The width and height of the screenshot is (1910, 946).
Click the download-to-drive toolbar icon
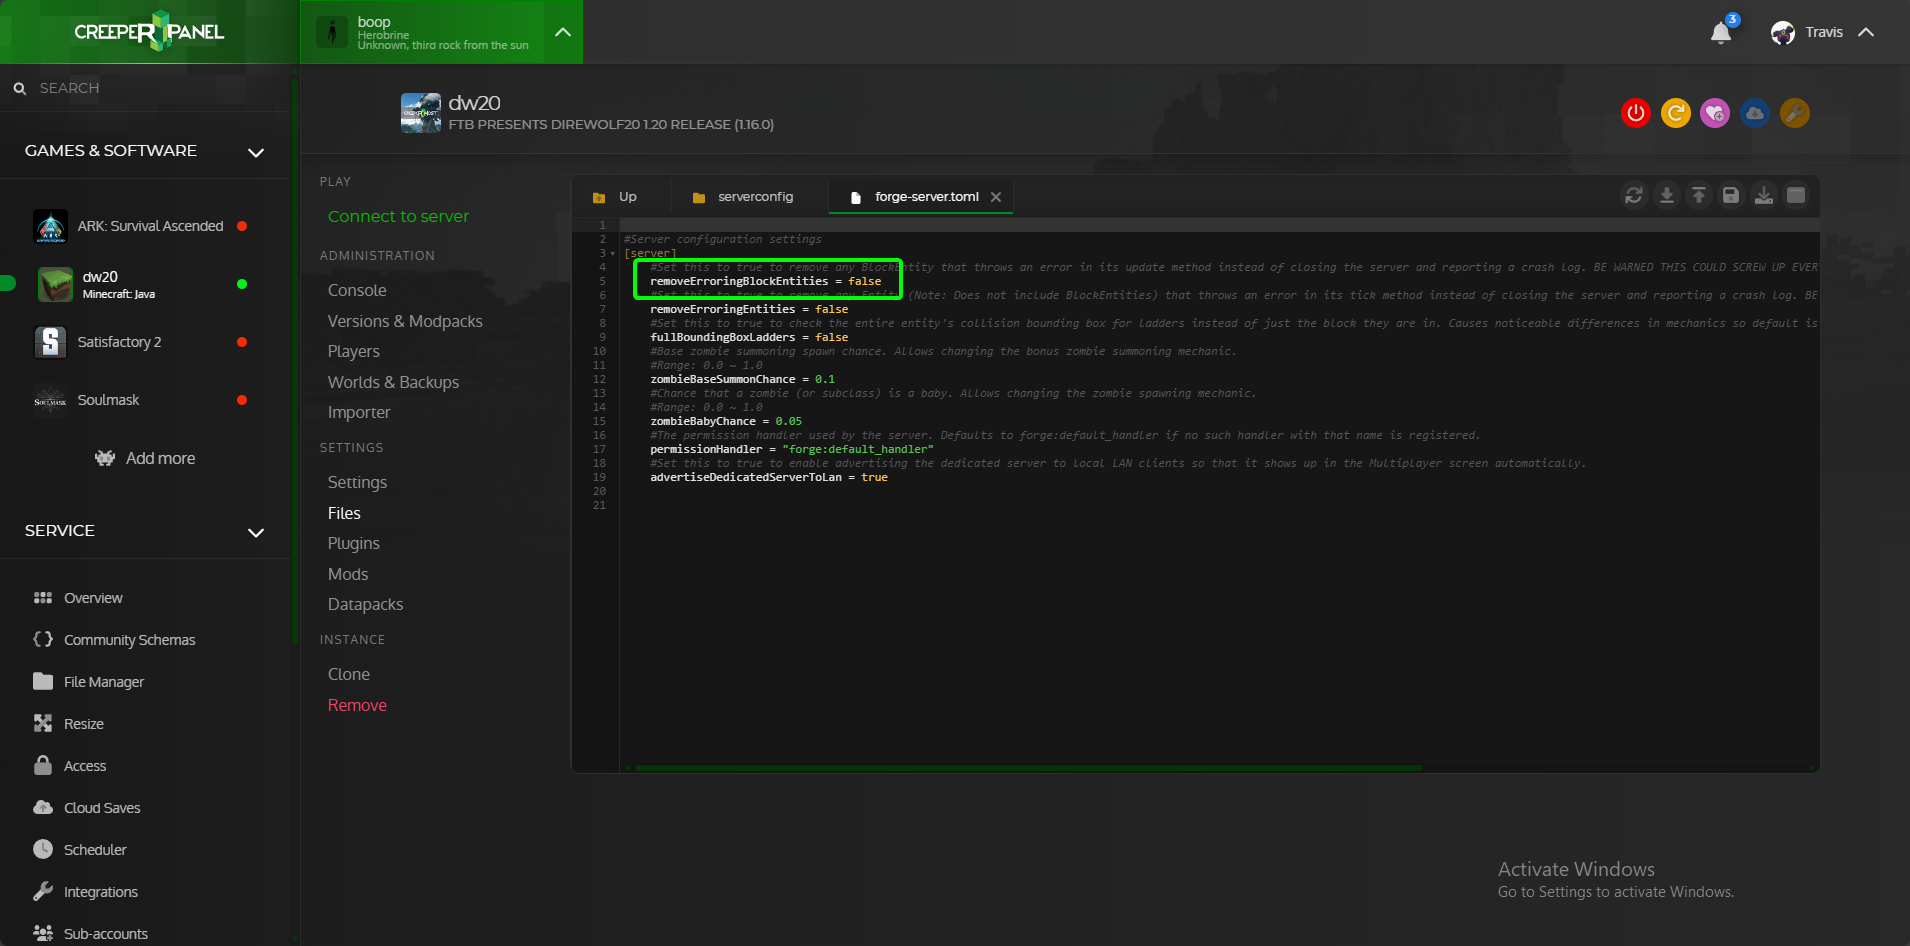click(1764, 195)
